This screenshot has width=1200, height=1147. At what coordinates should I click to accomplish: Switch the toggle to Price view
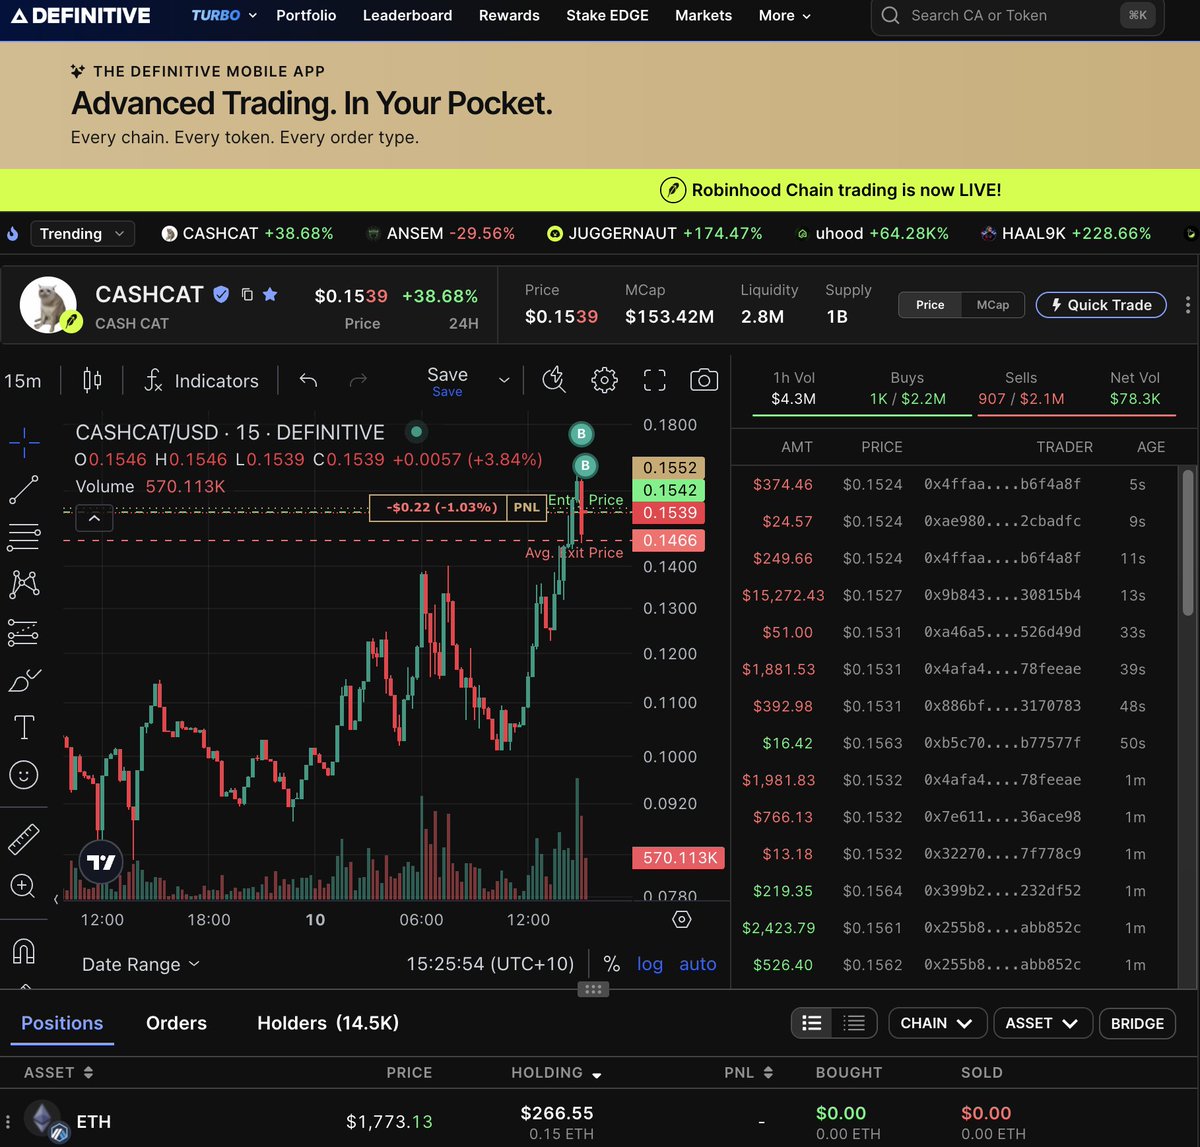pos(930,305)
